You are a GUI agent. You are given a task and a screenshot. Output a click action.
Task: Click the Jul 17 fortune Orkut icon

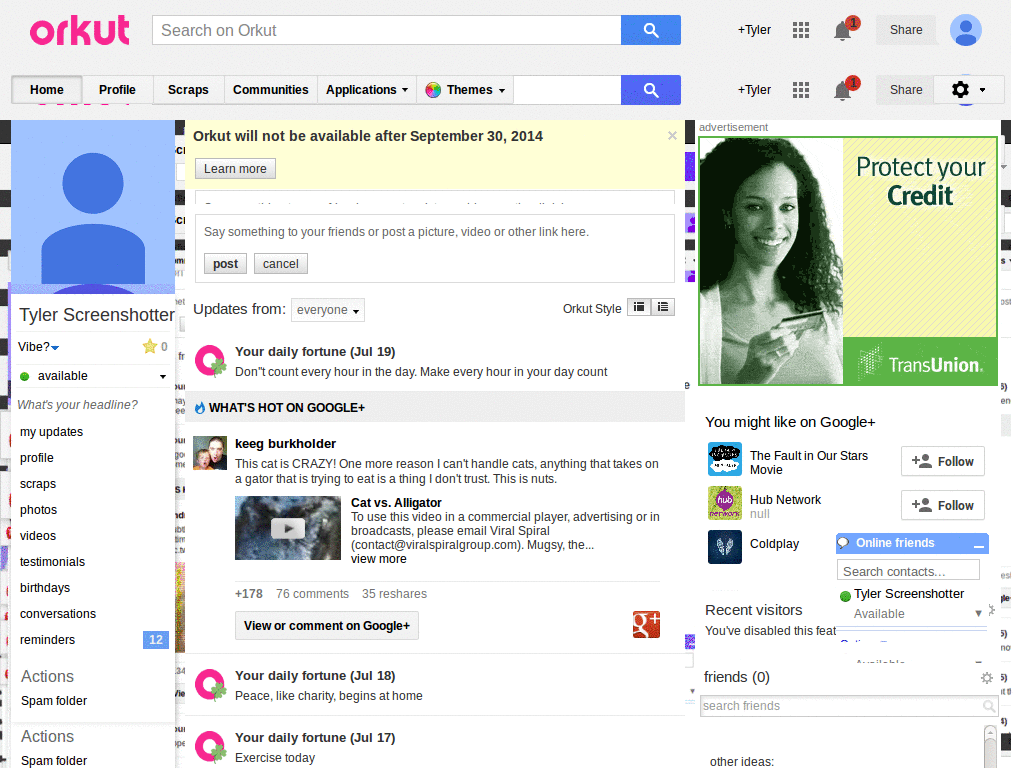coord(211,747)
